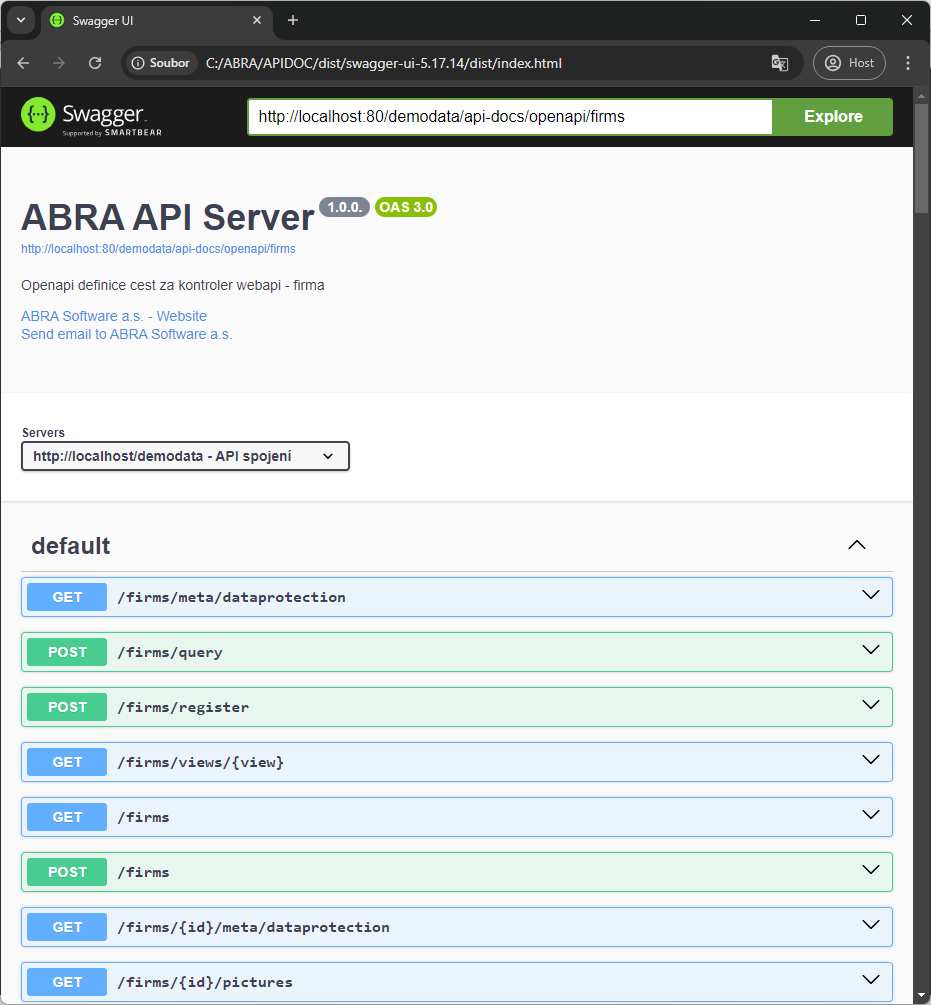Open the translate page icon in address bar
The height and width of the screenshot is (1005, 931).
pos(779,63)
